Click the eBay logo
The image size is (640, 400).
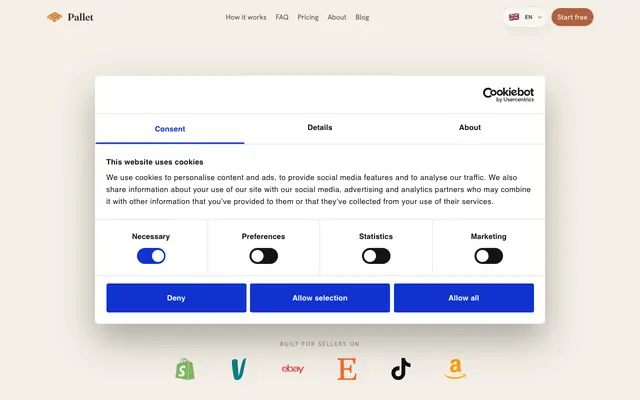pyautogui.click(x=293, y=369)
